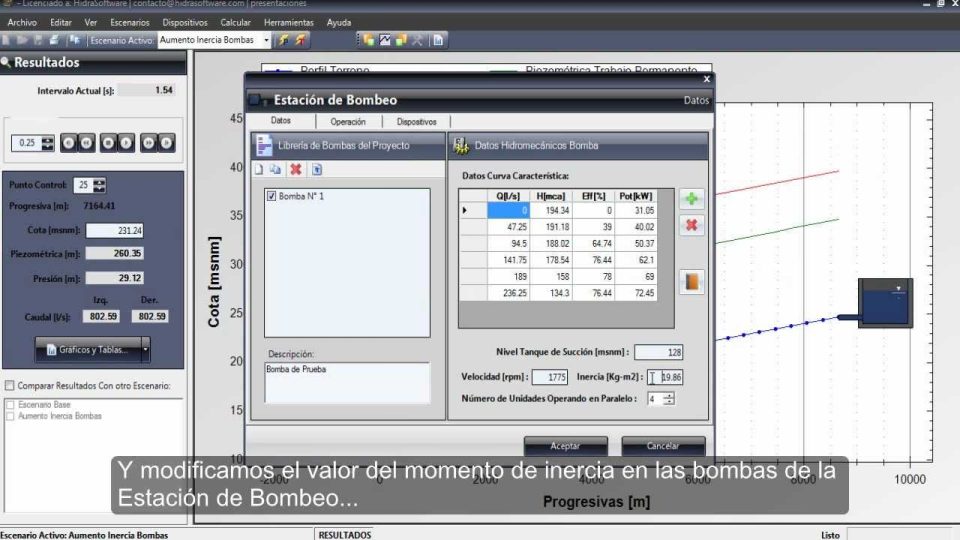This screenshot has height=540, width=960.
Task: Toggle the Bomba N° 1 checkbox
Action: pos(271,197)
